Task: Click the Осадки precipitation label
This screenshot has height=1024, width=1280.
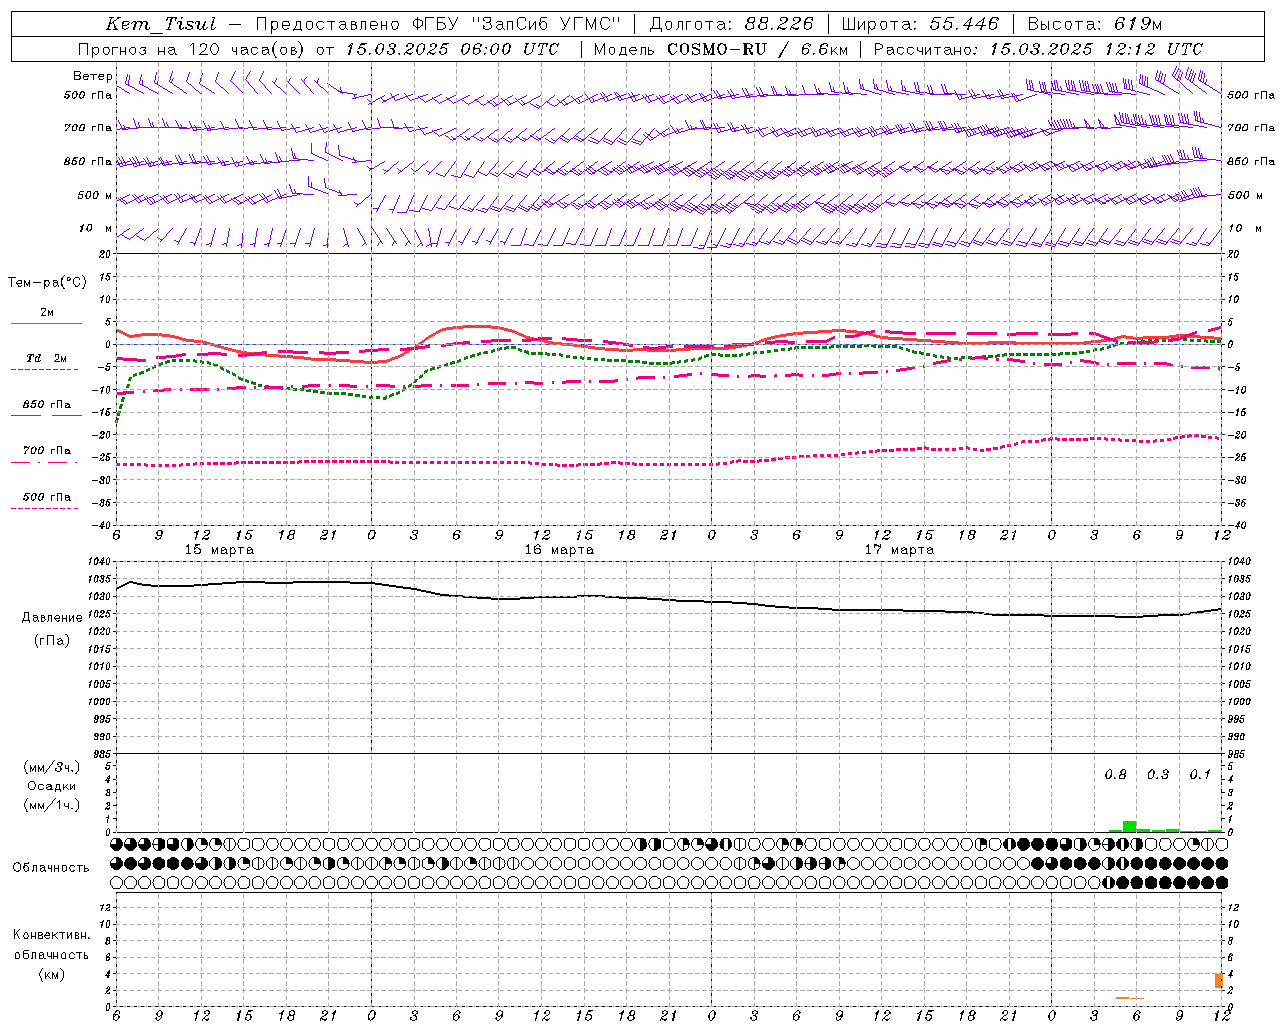Action: click(x=52, y=786)
